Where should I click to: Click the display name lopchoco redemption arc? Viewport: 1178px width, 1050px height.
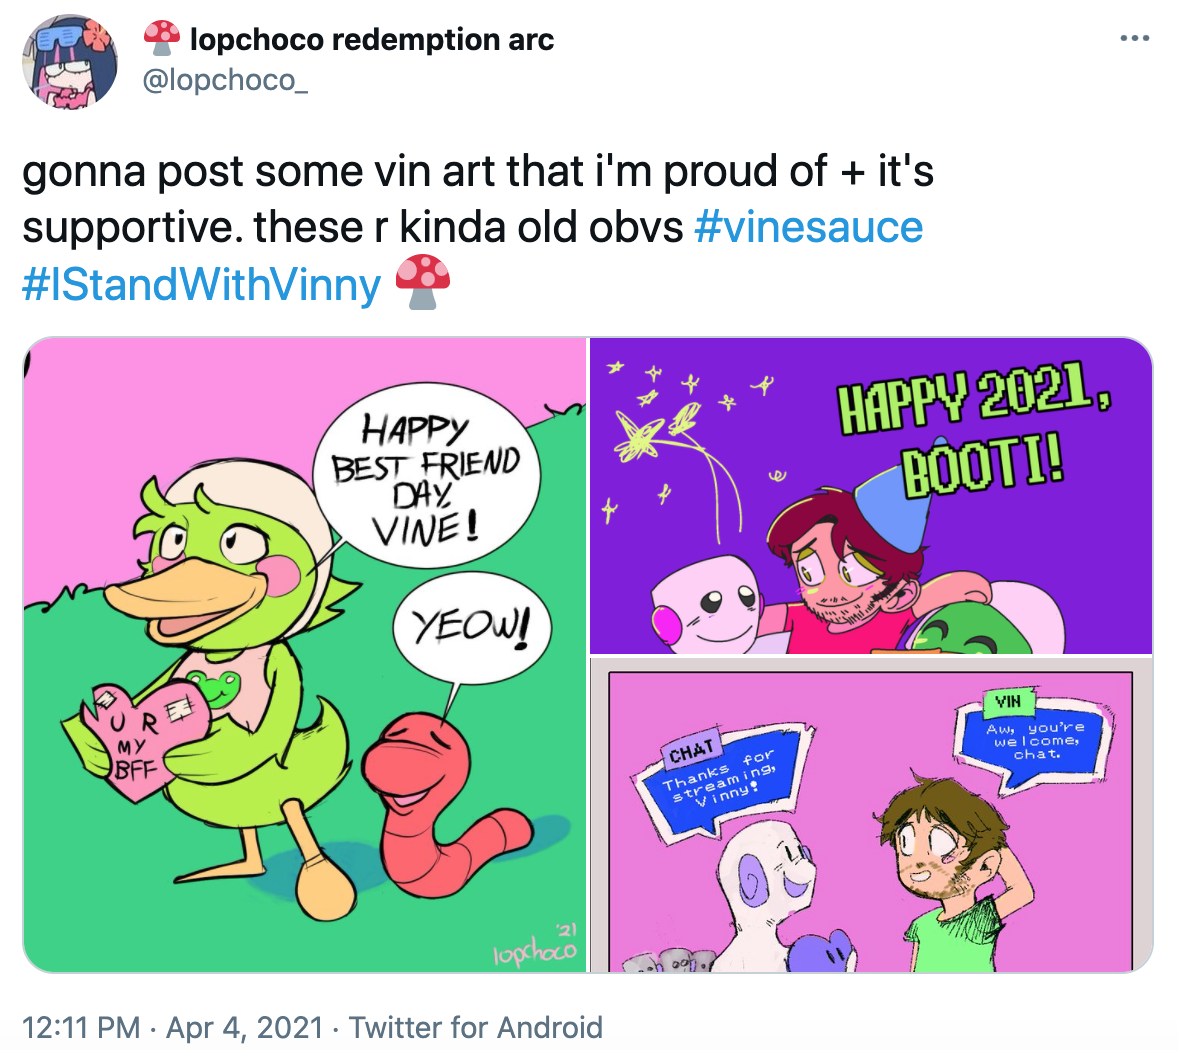point(370,38)
